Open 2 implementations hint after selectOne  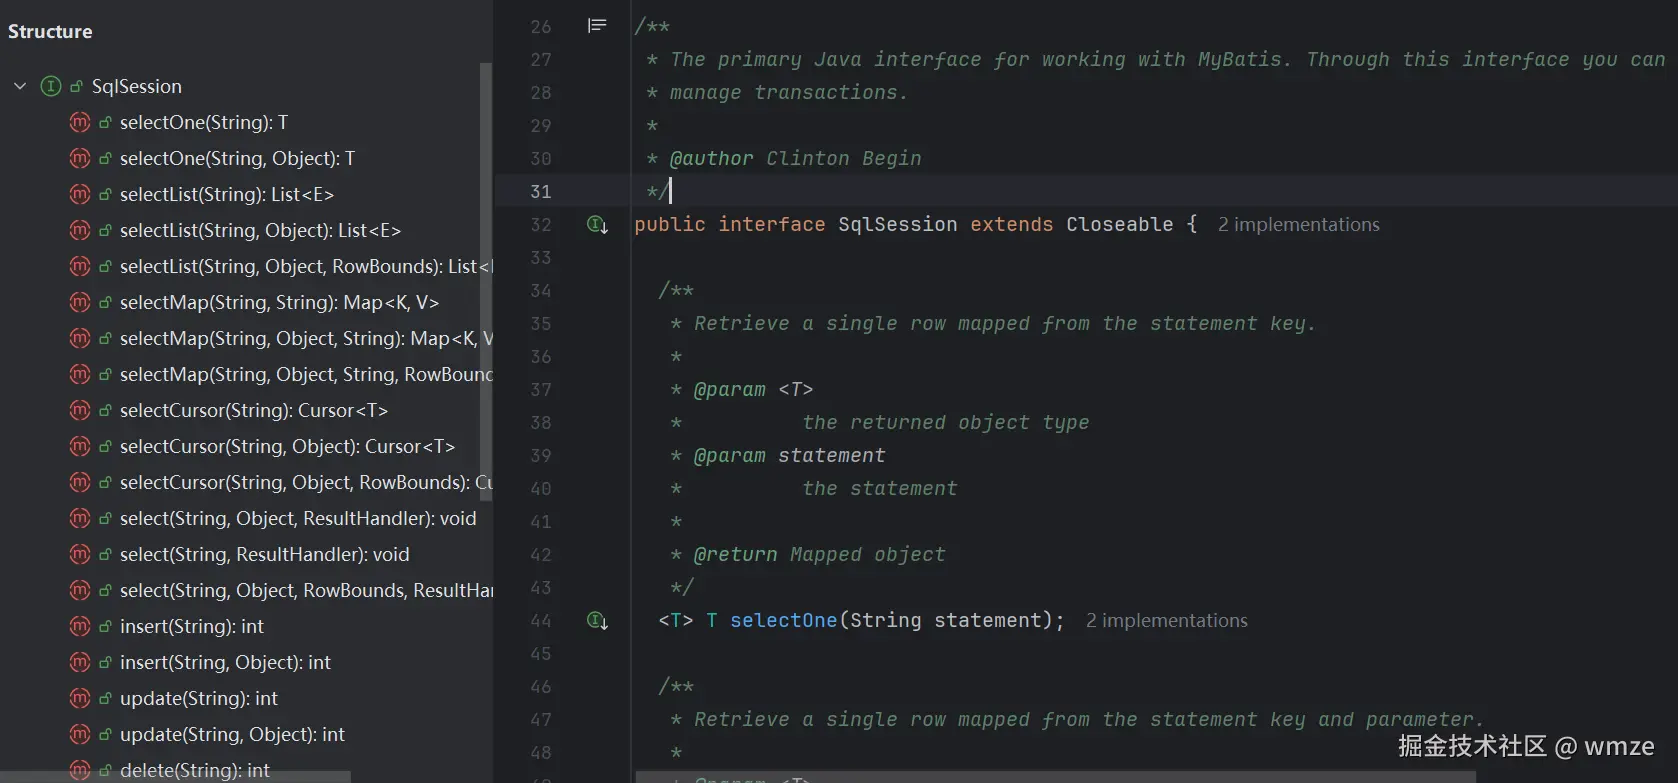[x=1166, y=621]
